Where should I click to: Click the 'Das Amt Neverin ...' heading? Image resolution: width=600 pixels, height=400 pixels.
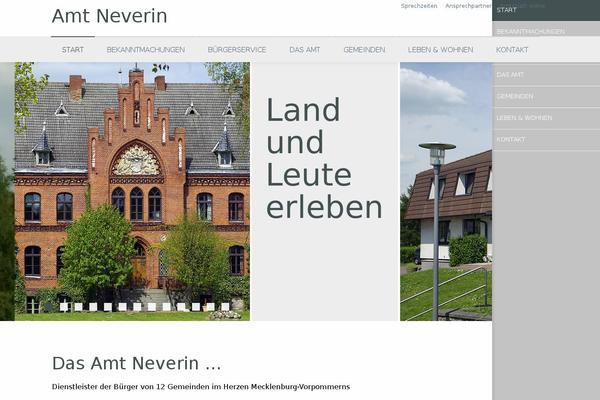coord(137,363)
